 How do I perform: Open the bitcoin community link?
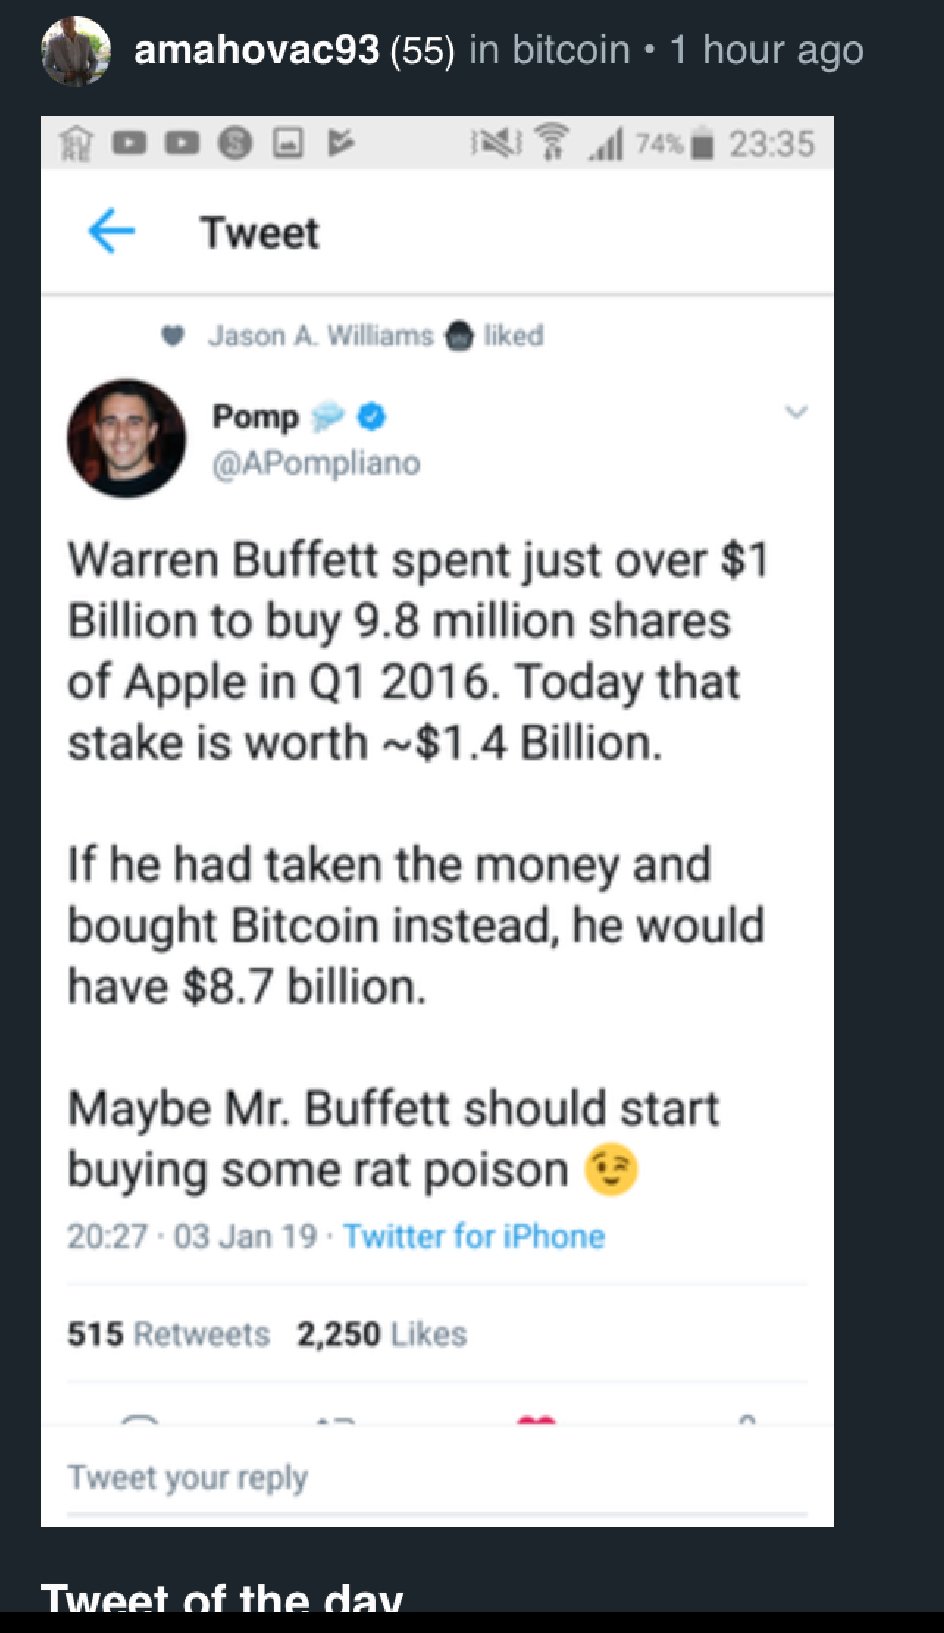tap(571, 50)
